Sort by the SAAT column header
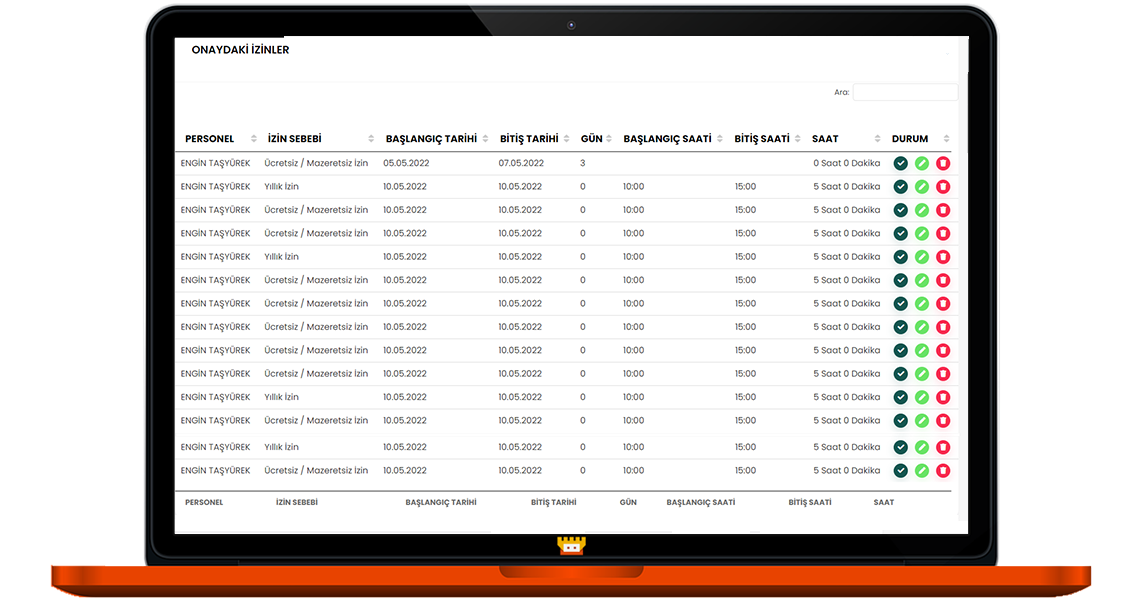The height and width of the screenshot is (599, 1135). coord(845,139)
